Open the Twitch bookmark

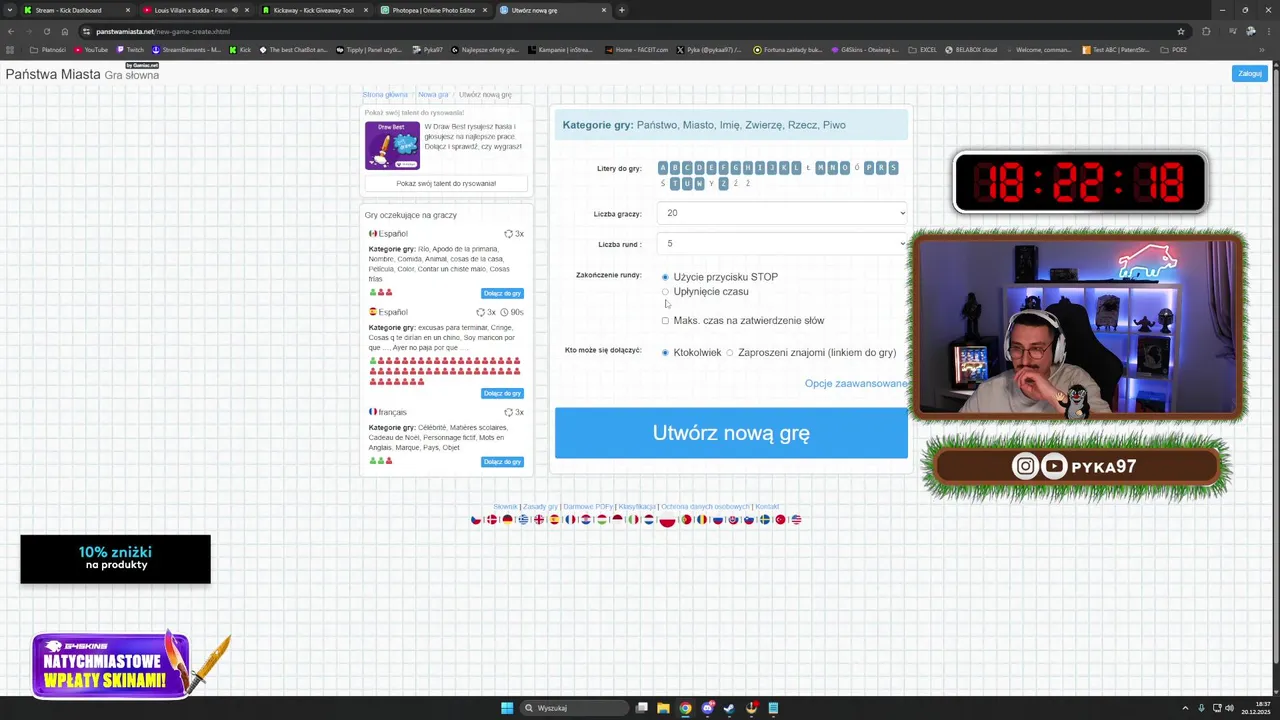[130, 49]
